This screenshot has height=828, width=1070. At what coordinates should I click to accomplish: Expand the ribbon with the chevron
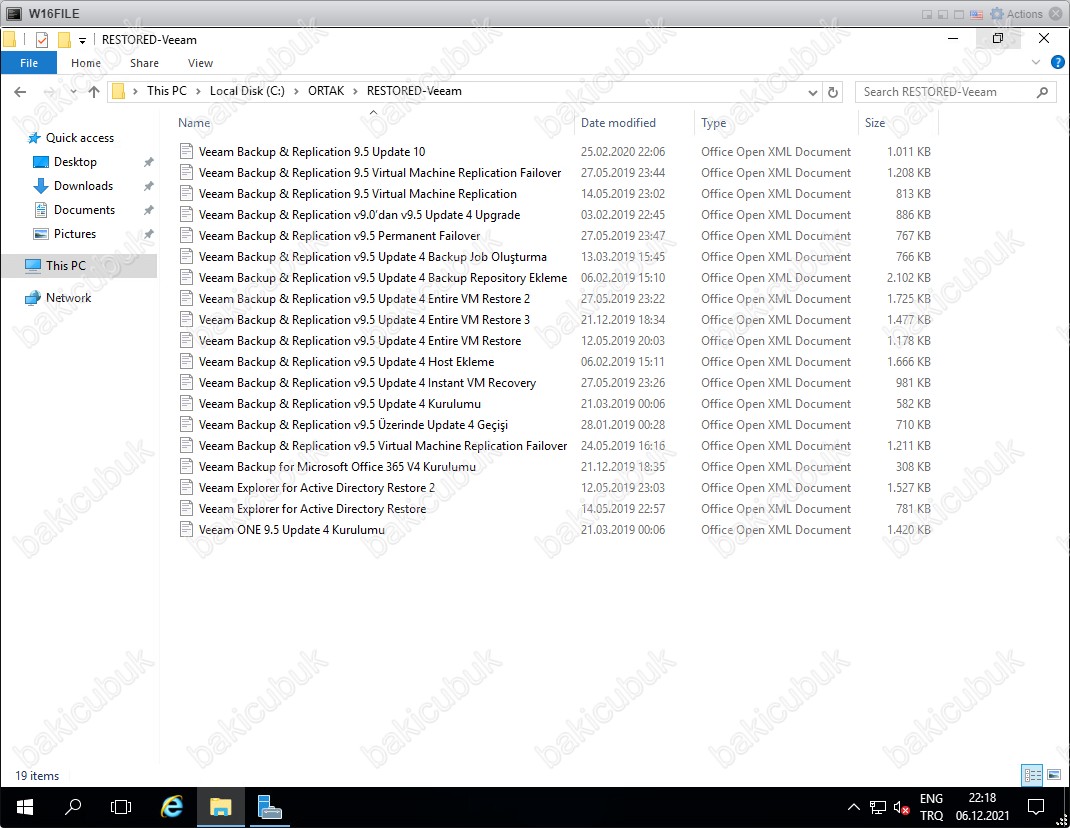tap(1036, 62)
